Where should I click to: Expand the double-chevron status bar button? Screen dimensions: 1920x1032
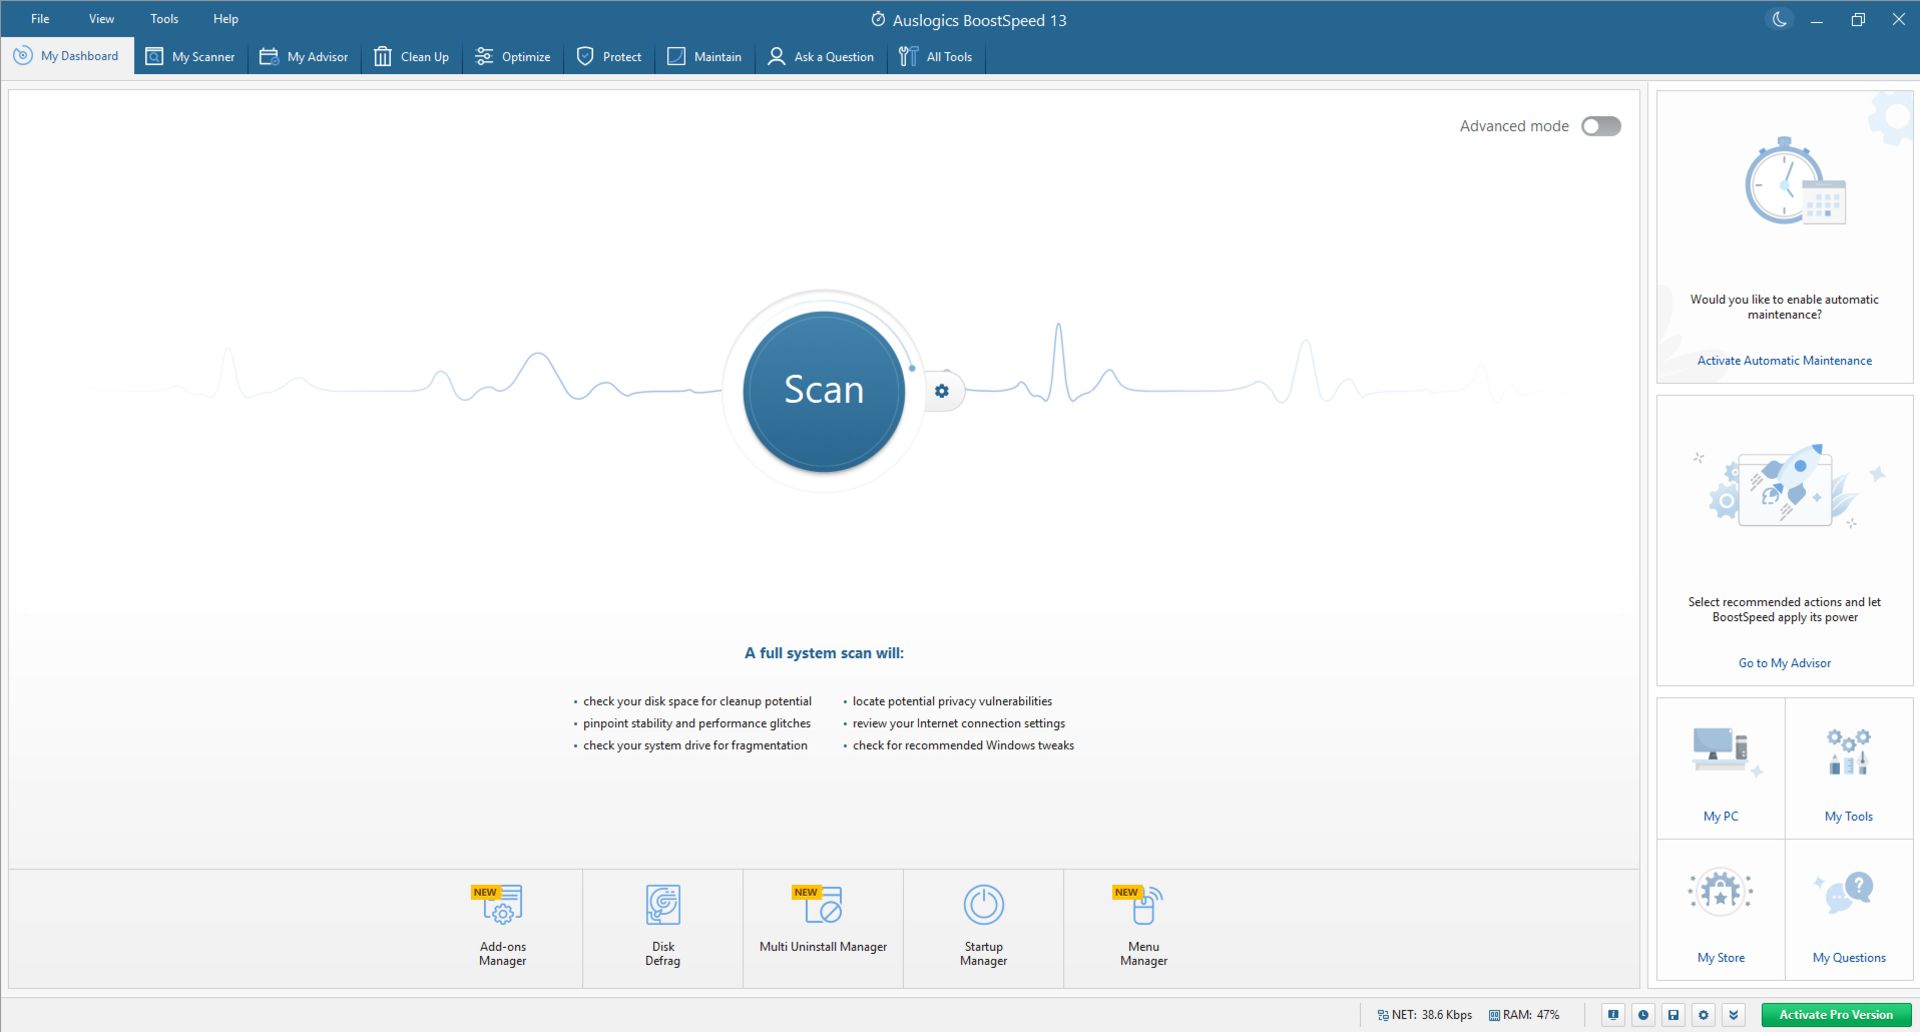tap(1734, 1015)
